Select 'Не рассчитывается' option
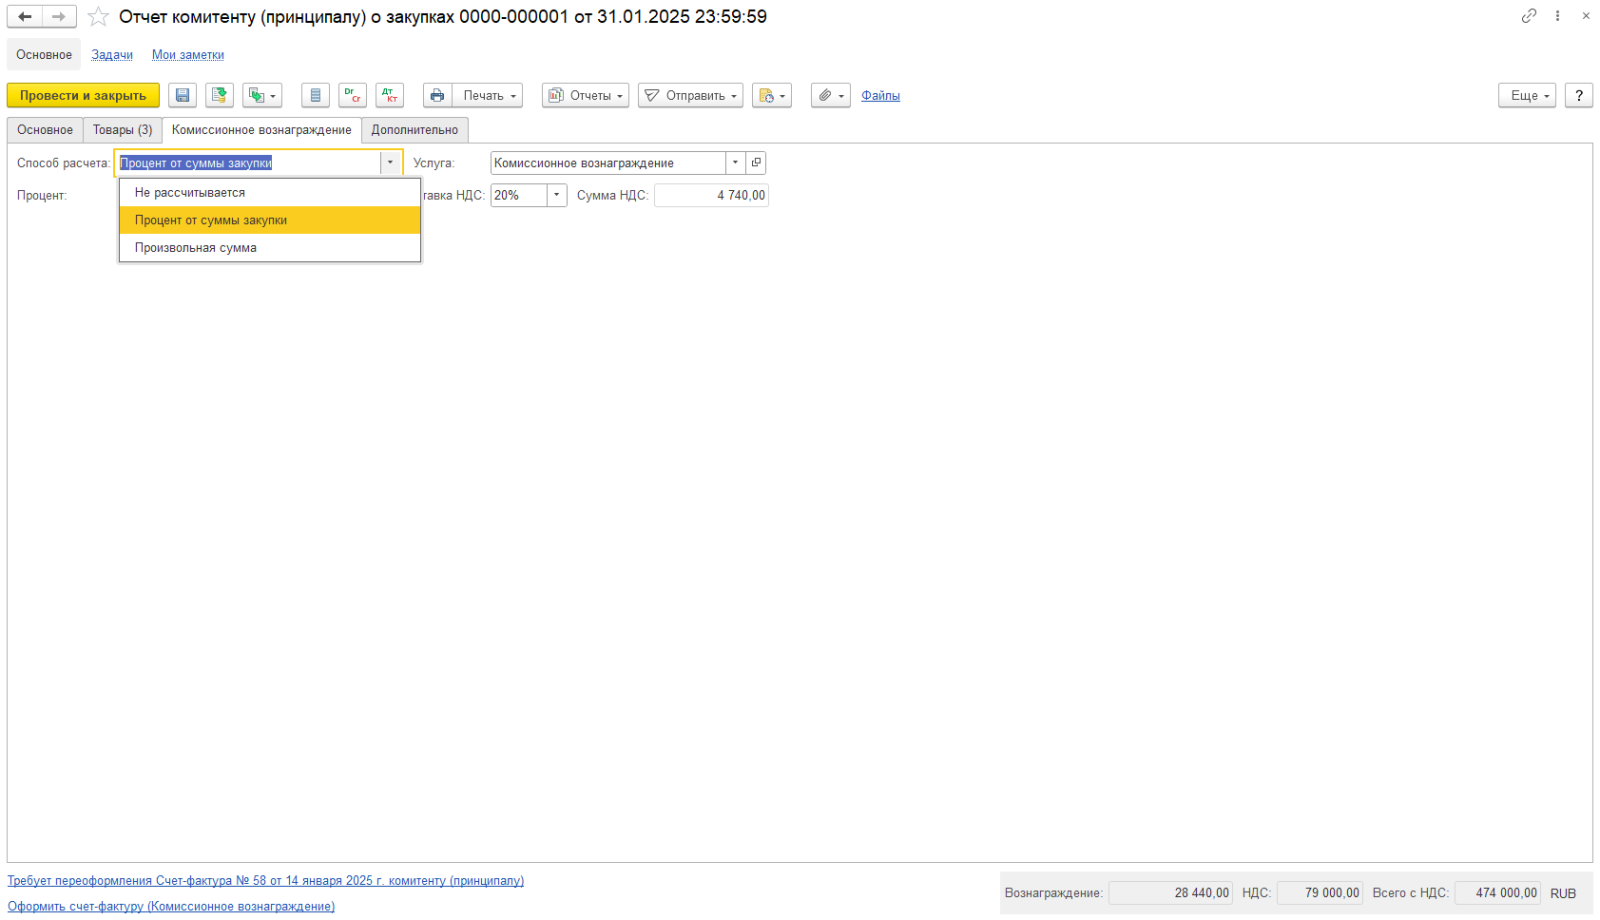This screenshot has height=920, width=1600. tap(190, 193)
